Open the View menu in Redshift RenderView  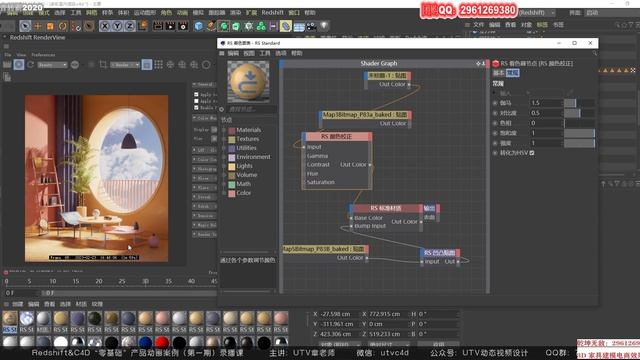(x=21, y=54)
